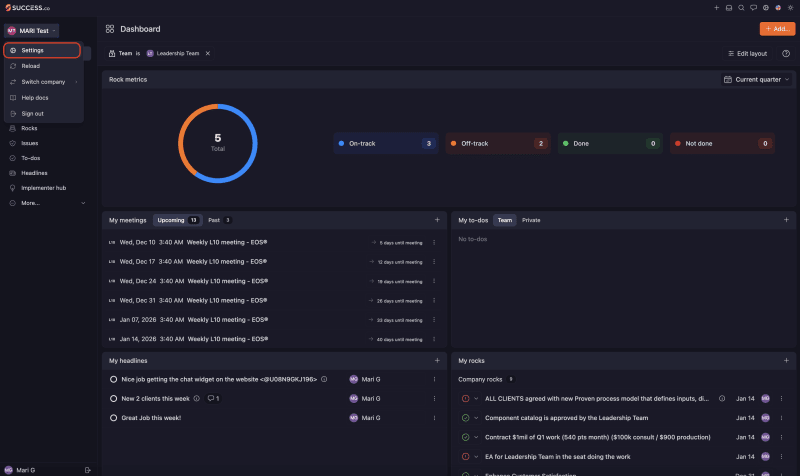Remove the Leadership Team filter
This screenshot has width=800, height=476.
208,54
